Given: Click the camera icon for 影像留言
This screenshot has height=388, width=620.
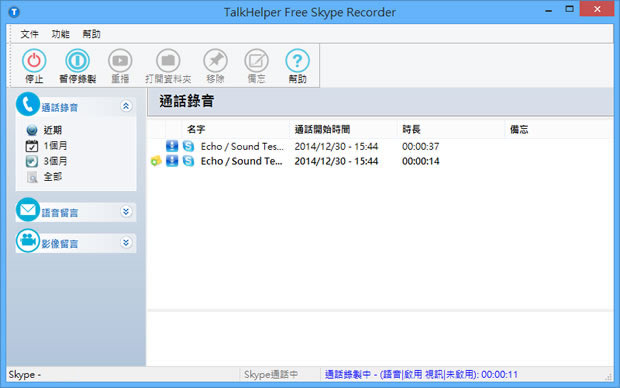Looking at the screenshot, I should click(28, 240).
